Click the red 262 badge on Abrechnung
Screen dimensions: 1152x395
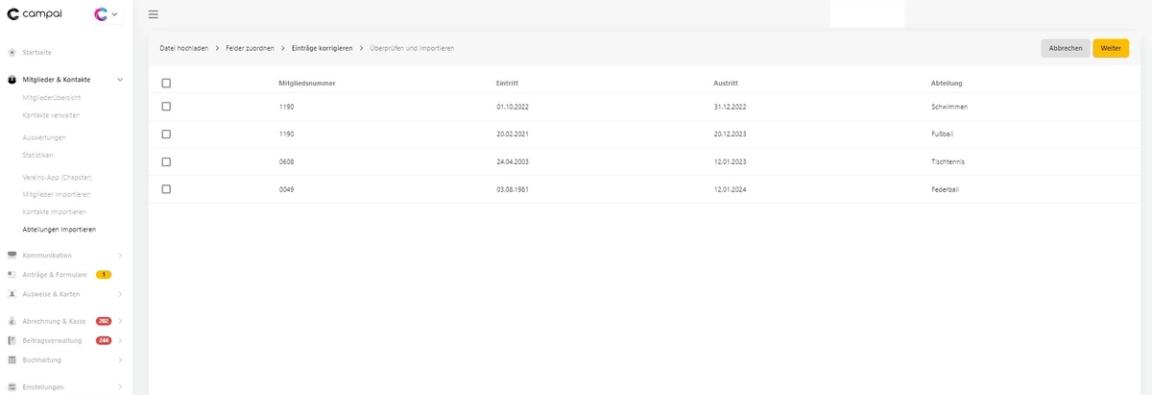(104, 322)
